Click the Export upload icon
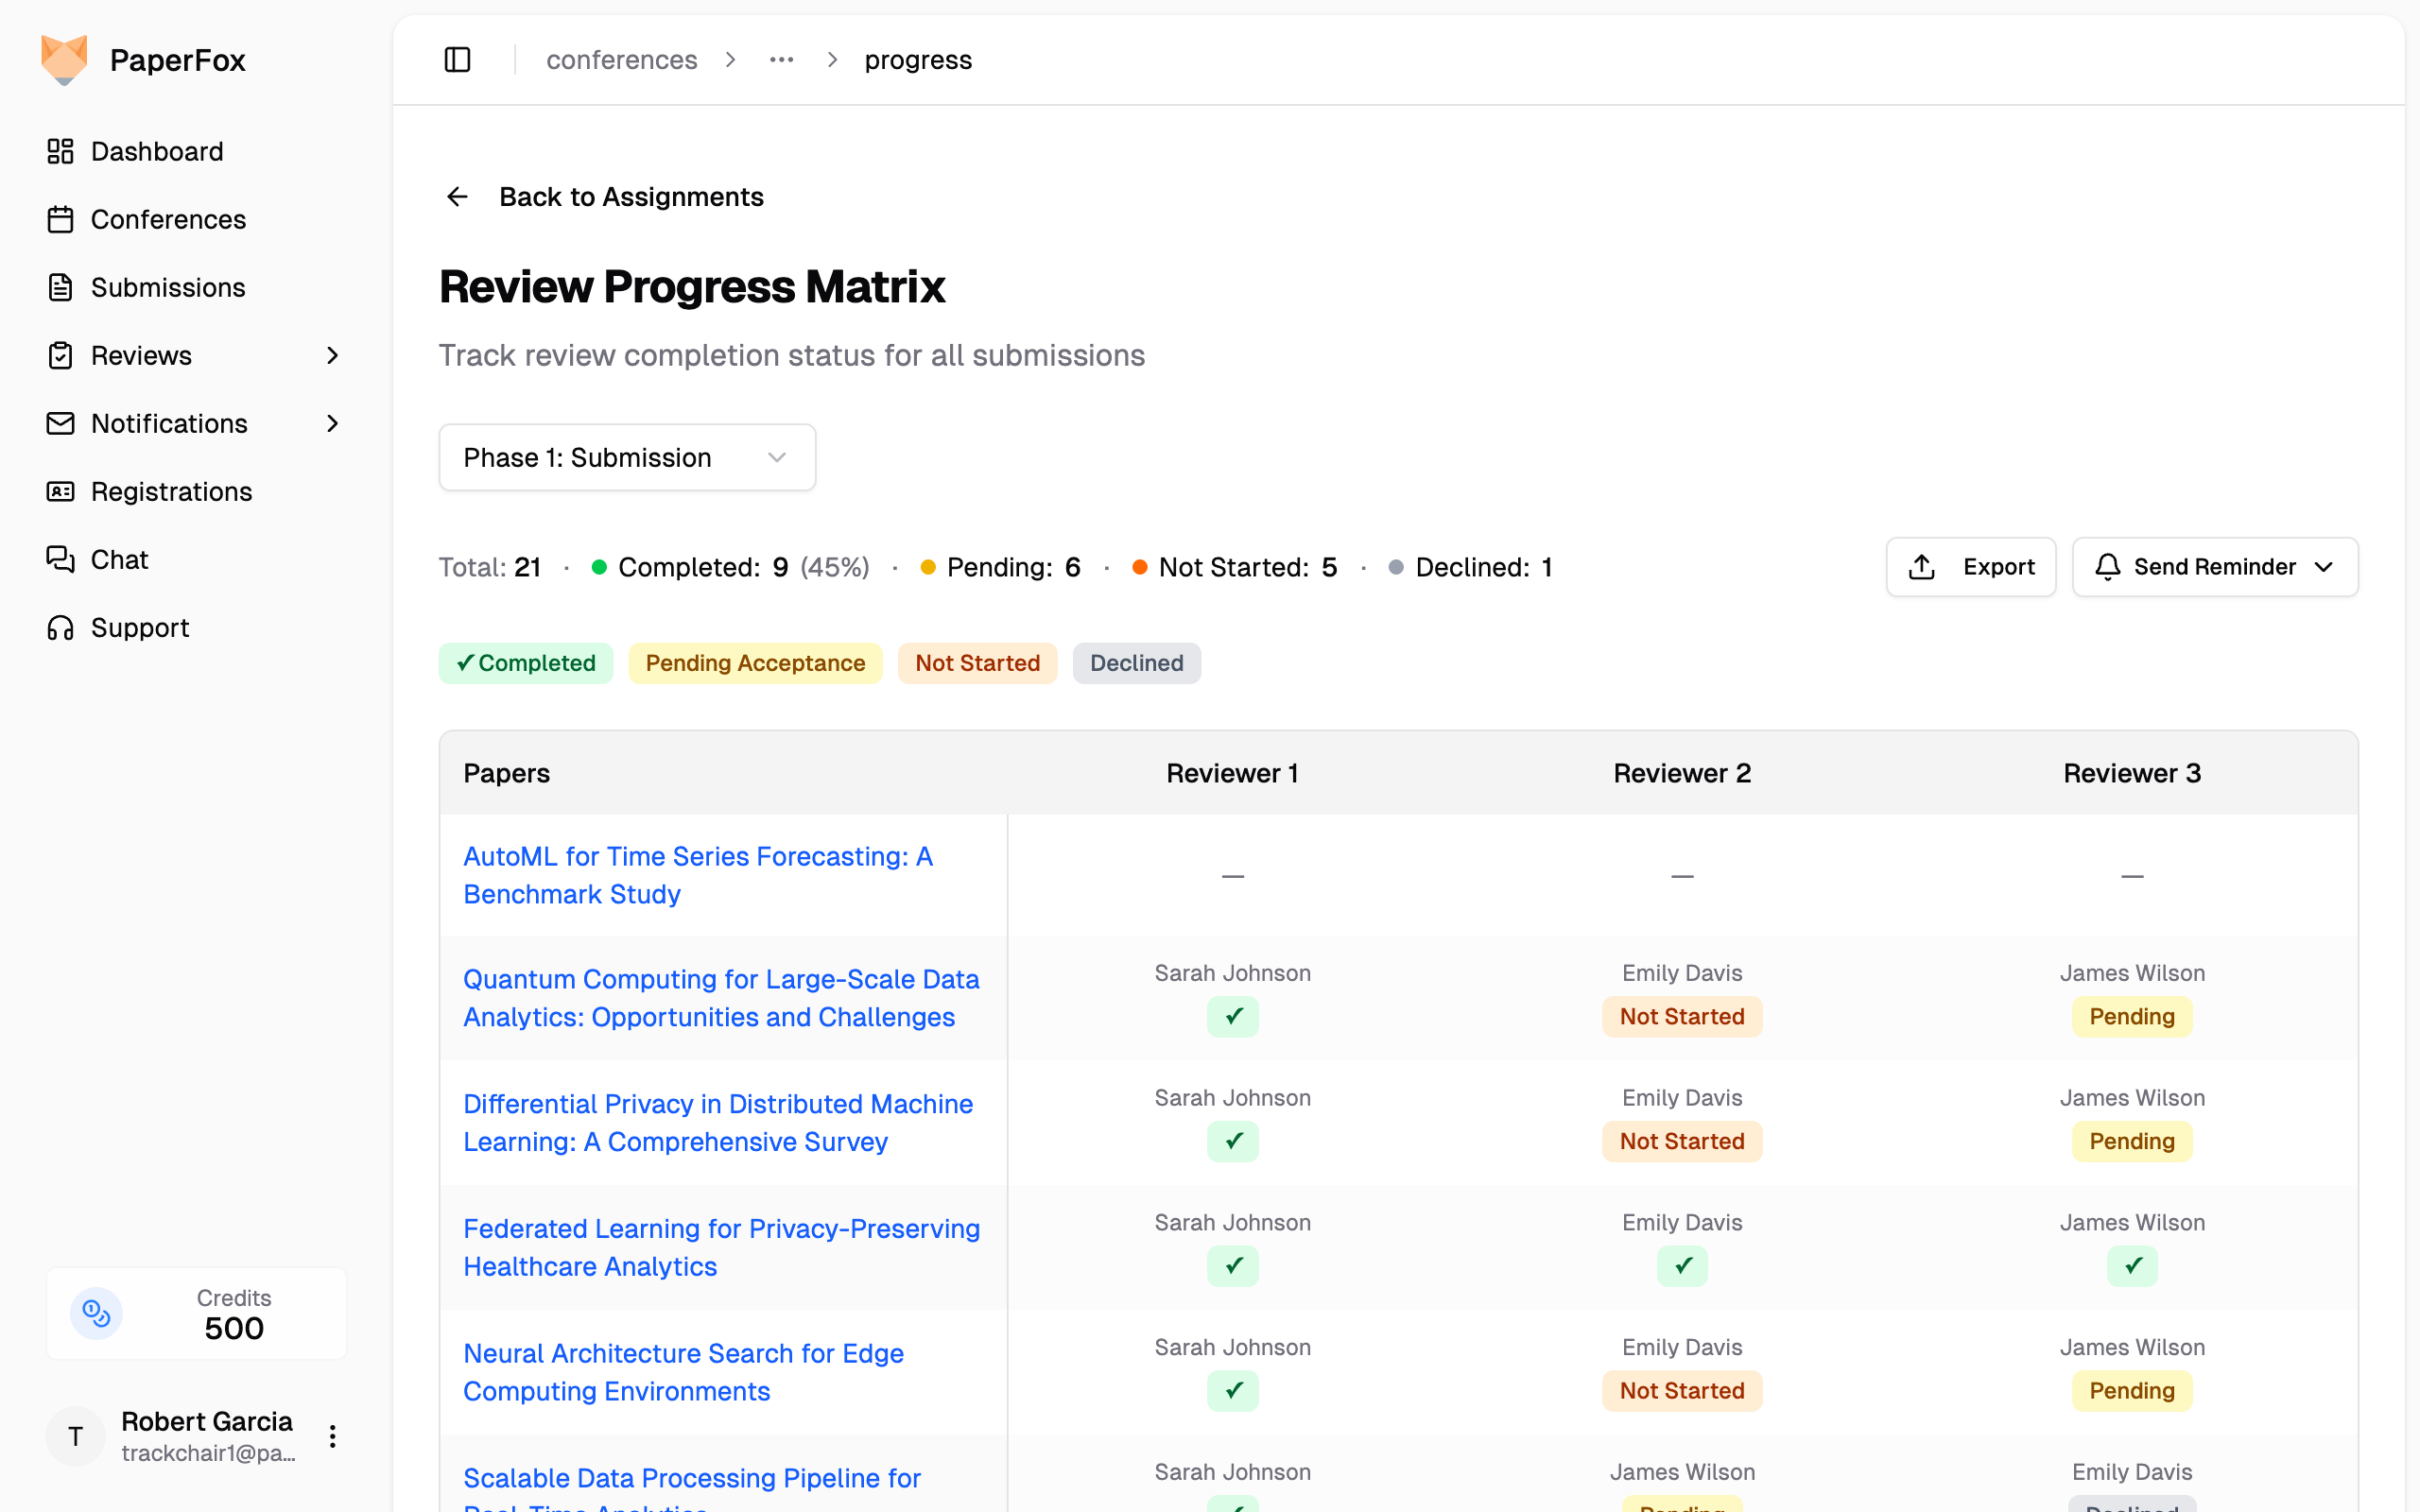 click(x=1921, y=567)
